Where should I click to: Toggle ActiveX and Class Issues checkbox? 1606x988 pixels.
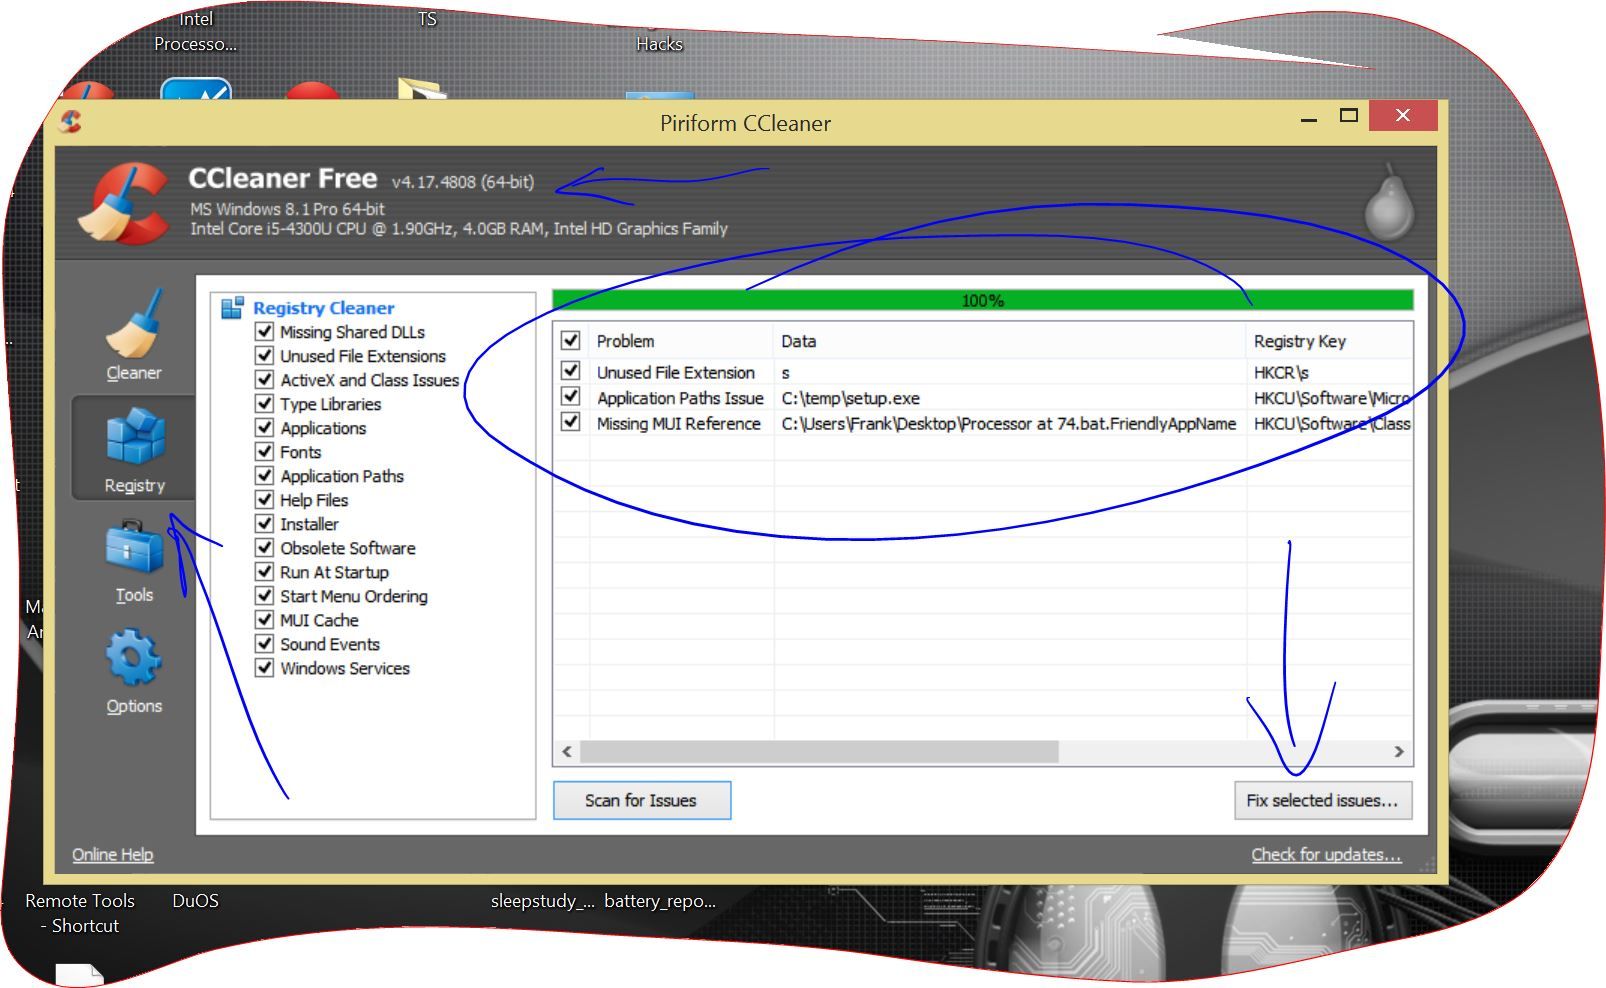(264, 379)
